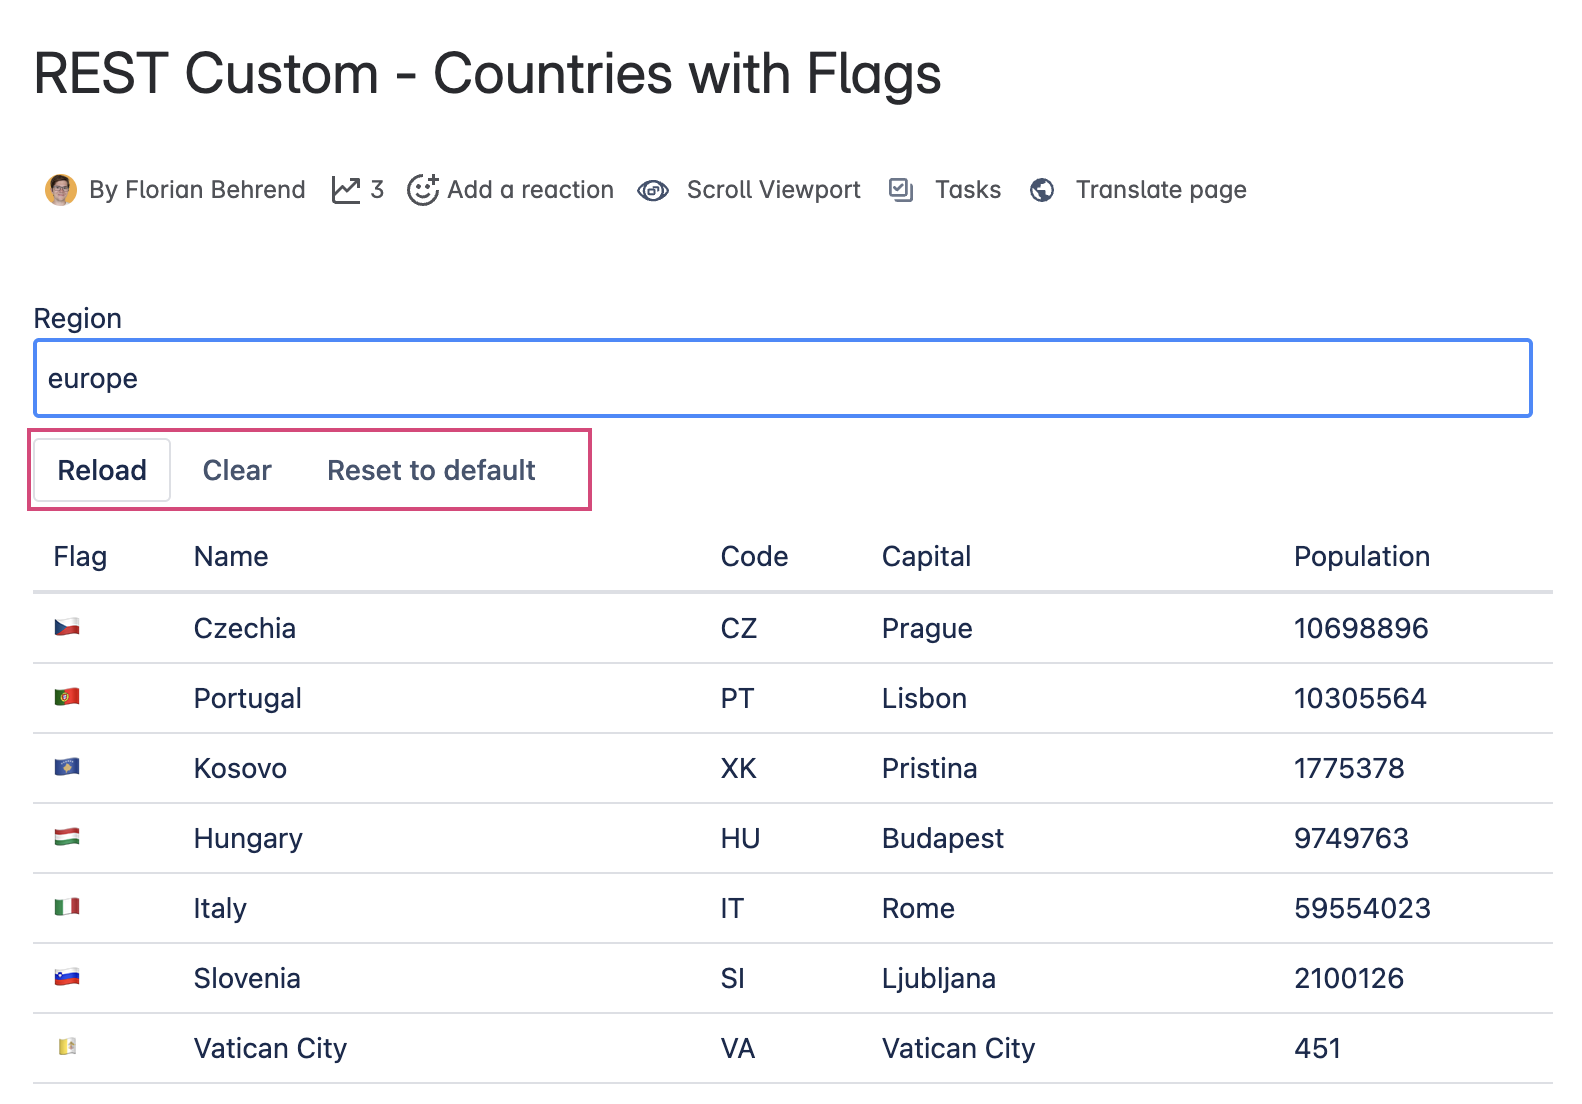Focus the Region text input field
This screenshot has height=1104, width=1582.
coord(782,378)
